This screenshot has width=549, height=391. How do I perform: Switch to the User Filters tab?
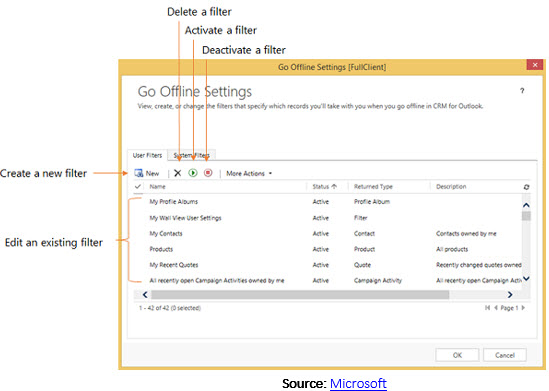147,155
